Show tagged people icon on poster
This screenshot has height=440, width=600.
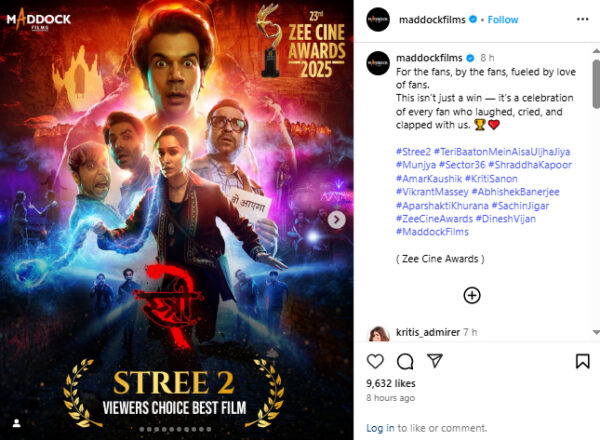click(16, 423)
